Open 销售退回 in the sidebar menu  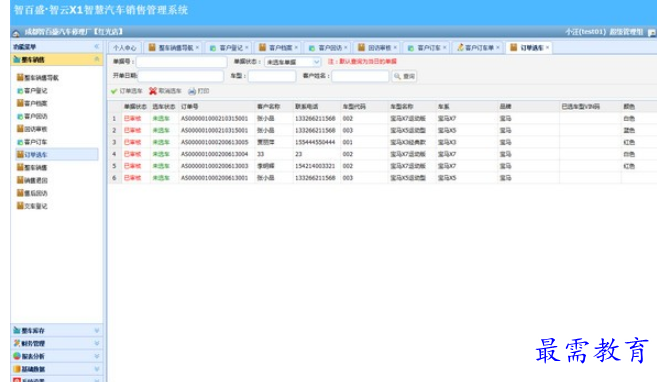click(32, 181)
